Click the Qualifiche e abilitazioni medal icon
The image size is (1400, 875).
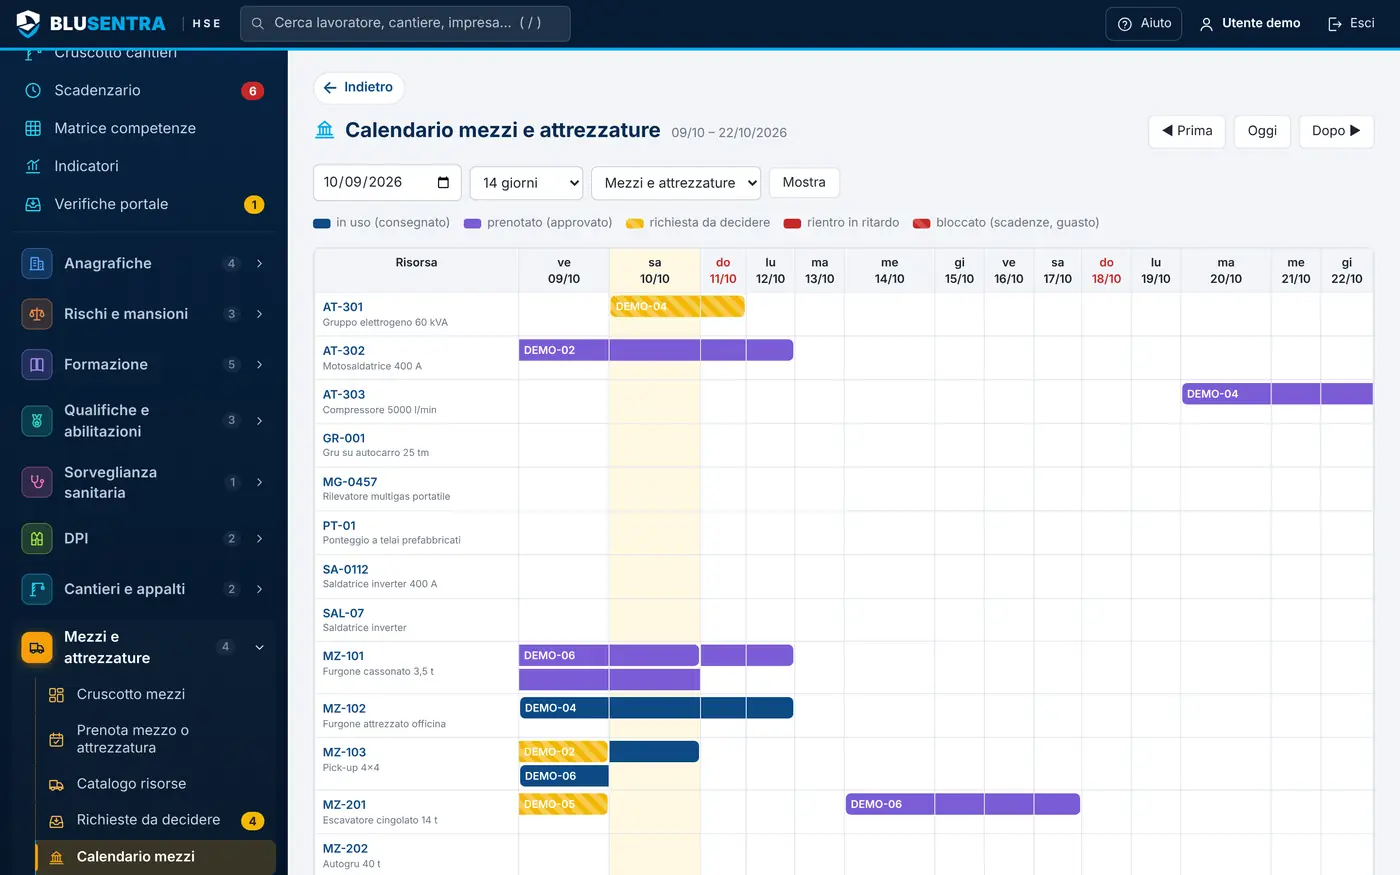[x=37, y=421]
